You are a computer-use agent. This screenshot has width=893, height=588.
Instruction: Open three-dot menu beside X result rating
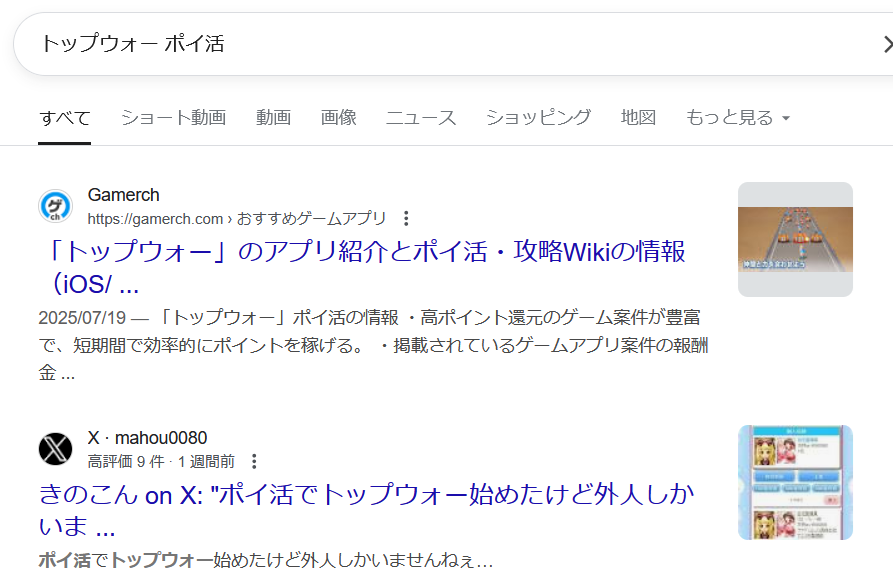(x=254, y=462)
